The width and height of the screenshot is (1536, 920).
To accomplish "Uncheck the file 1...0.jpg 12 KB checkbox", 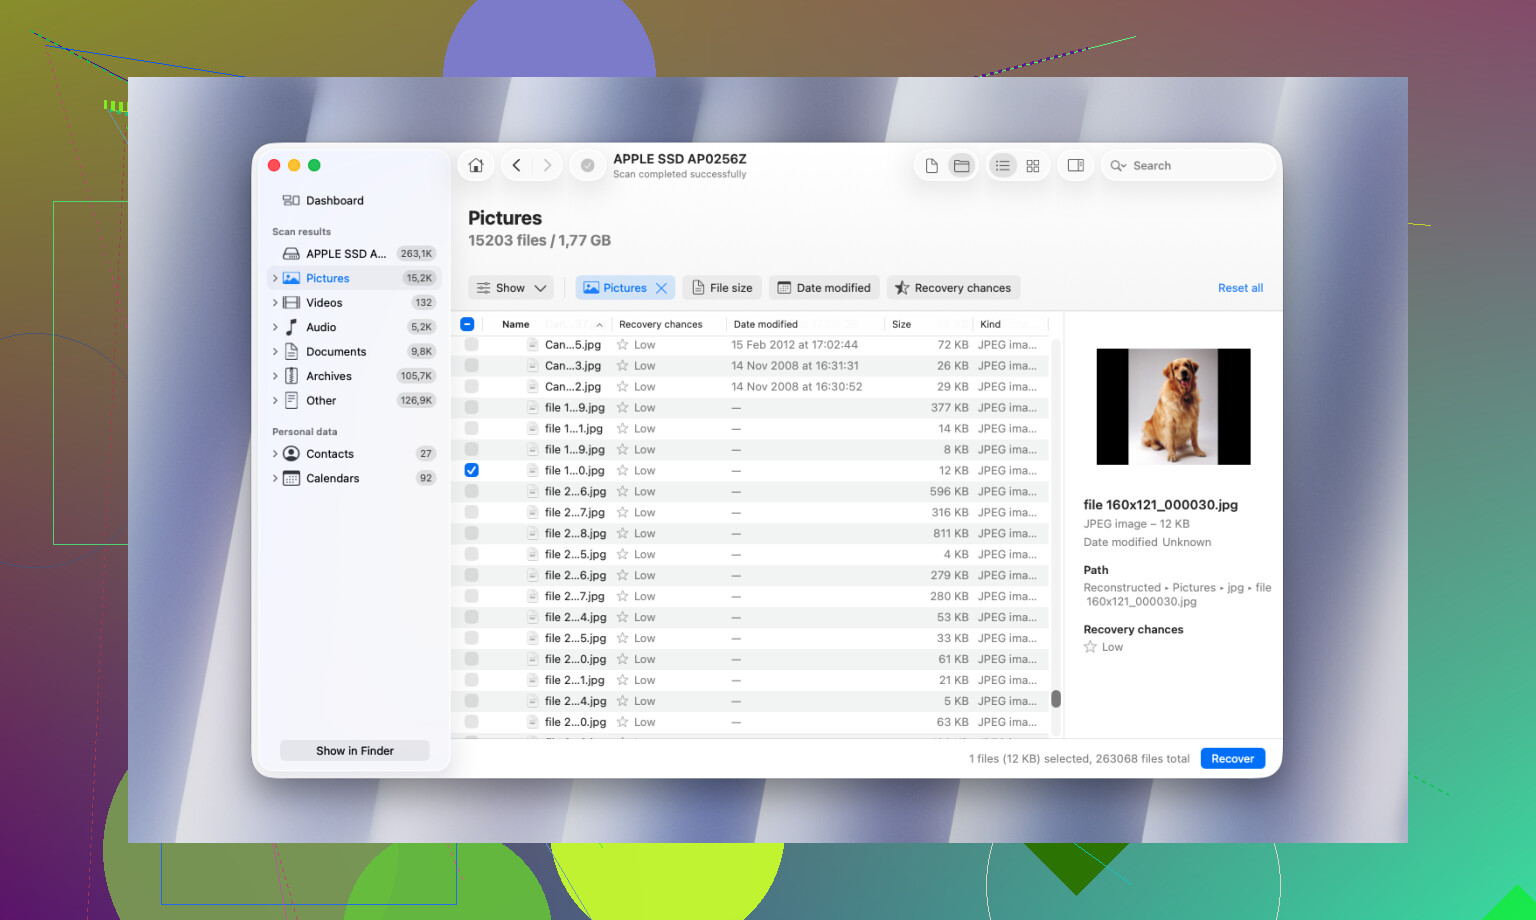I will [x=471, y=470].
